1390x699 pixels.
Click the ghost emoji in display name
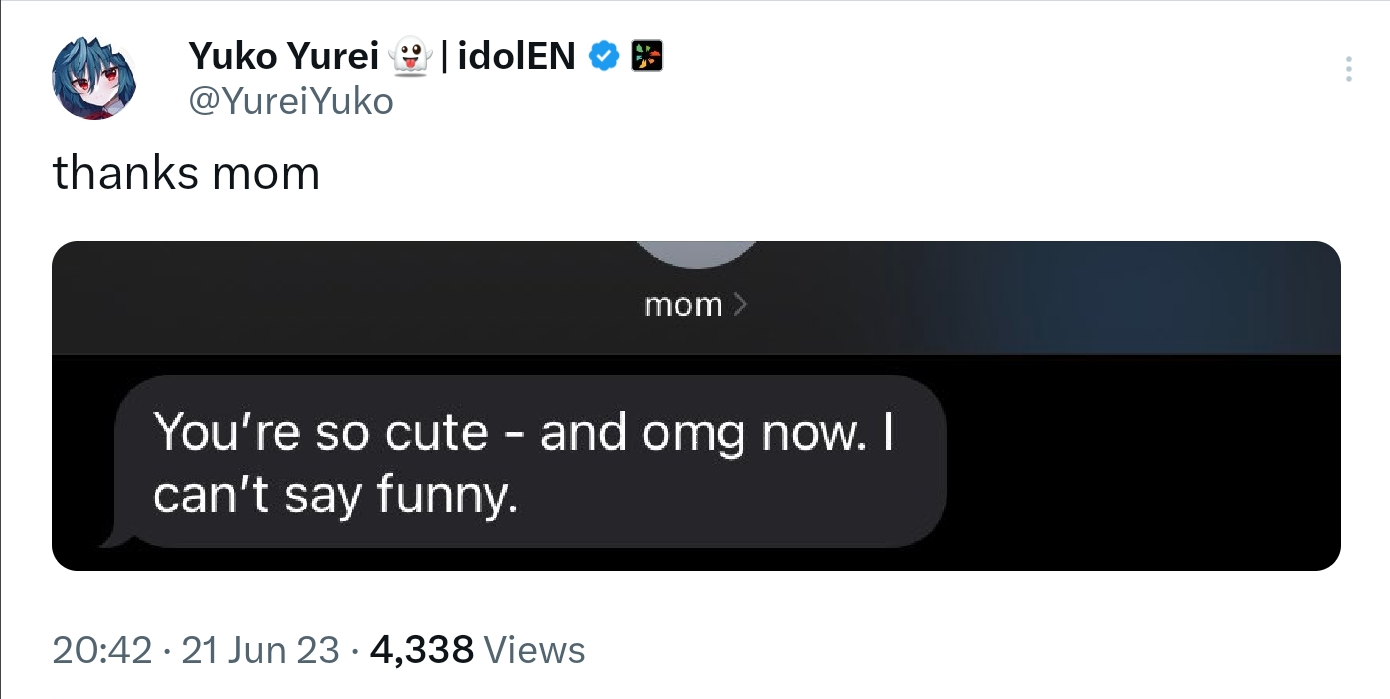(x=410, y=58)
